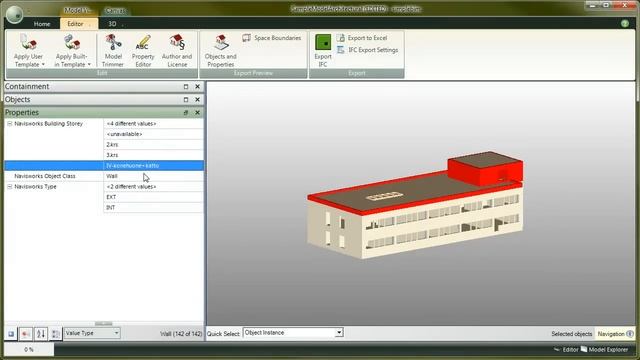This screenshot has width=640, height=360.
Task: Click the first properties toolbar icon
Action: click(11, 334)
